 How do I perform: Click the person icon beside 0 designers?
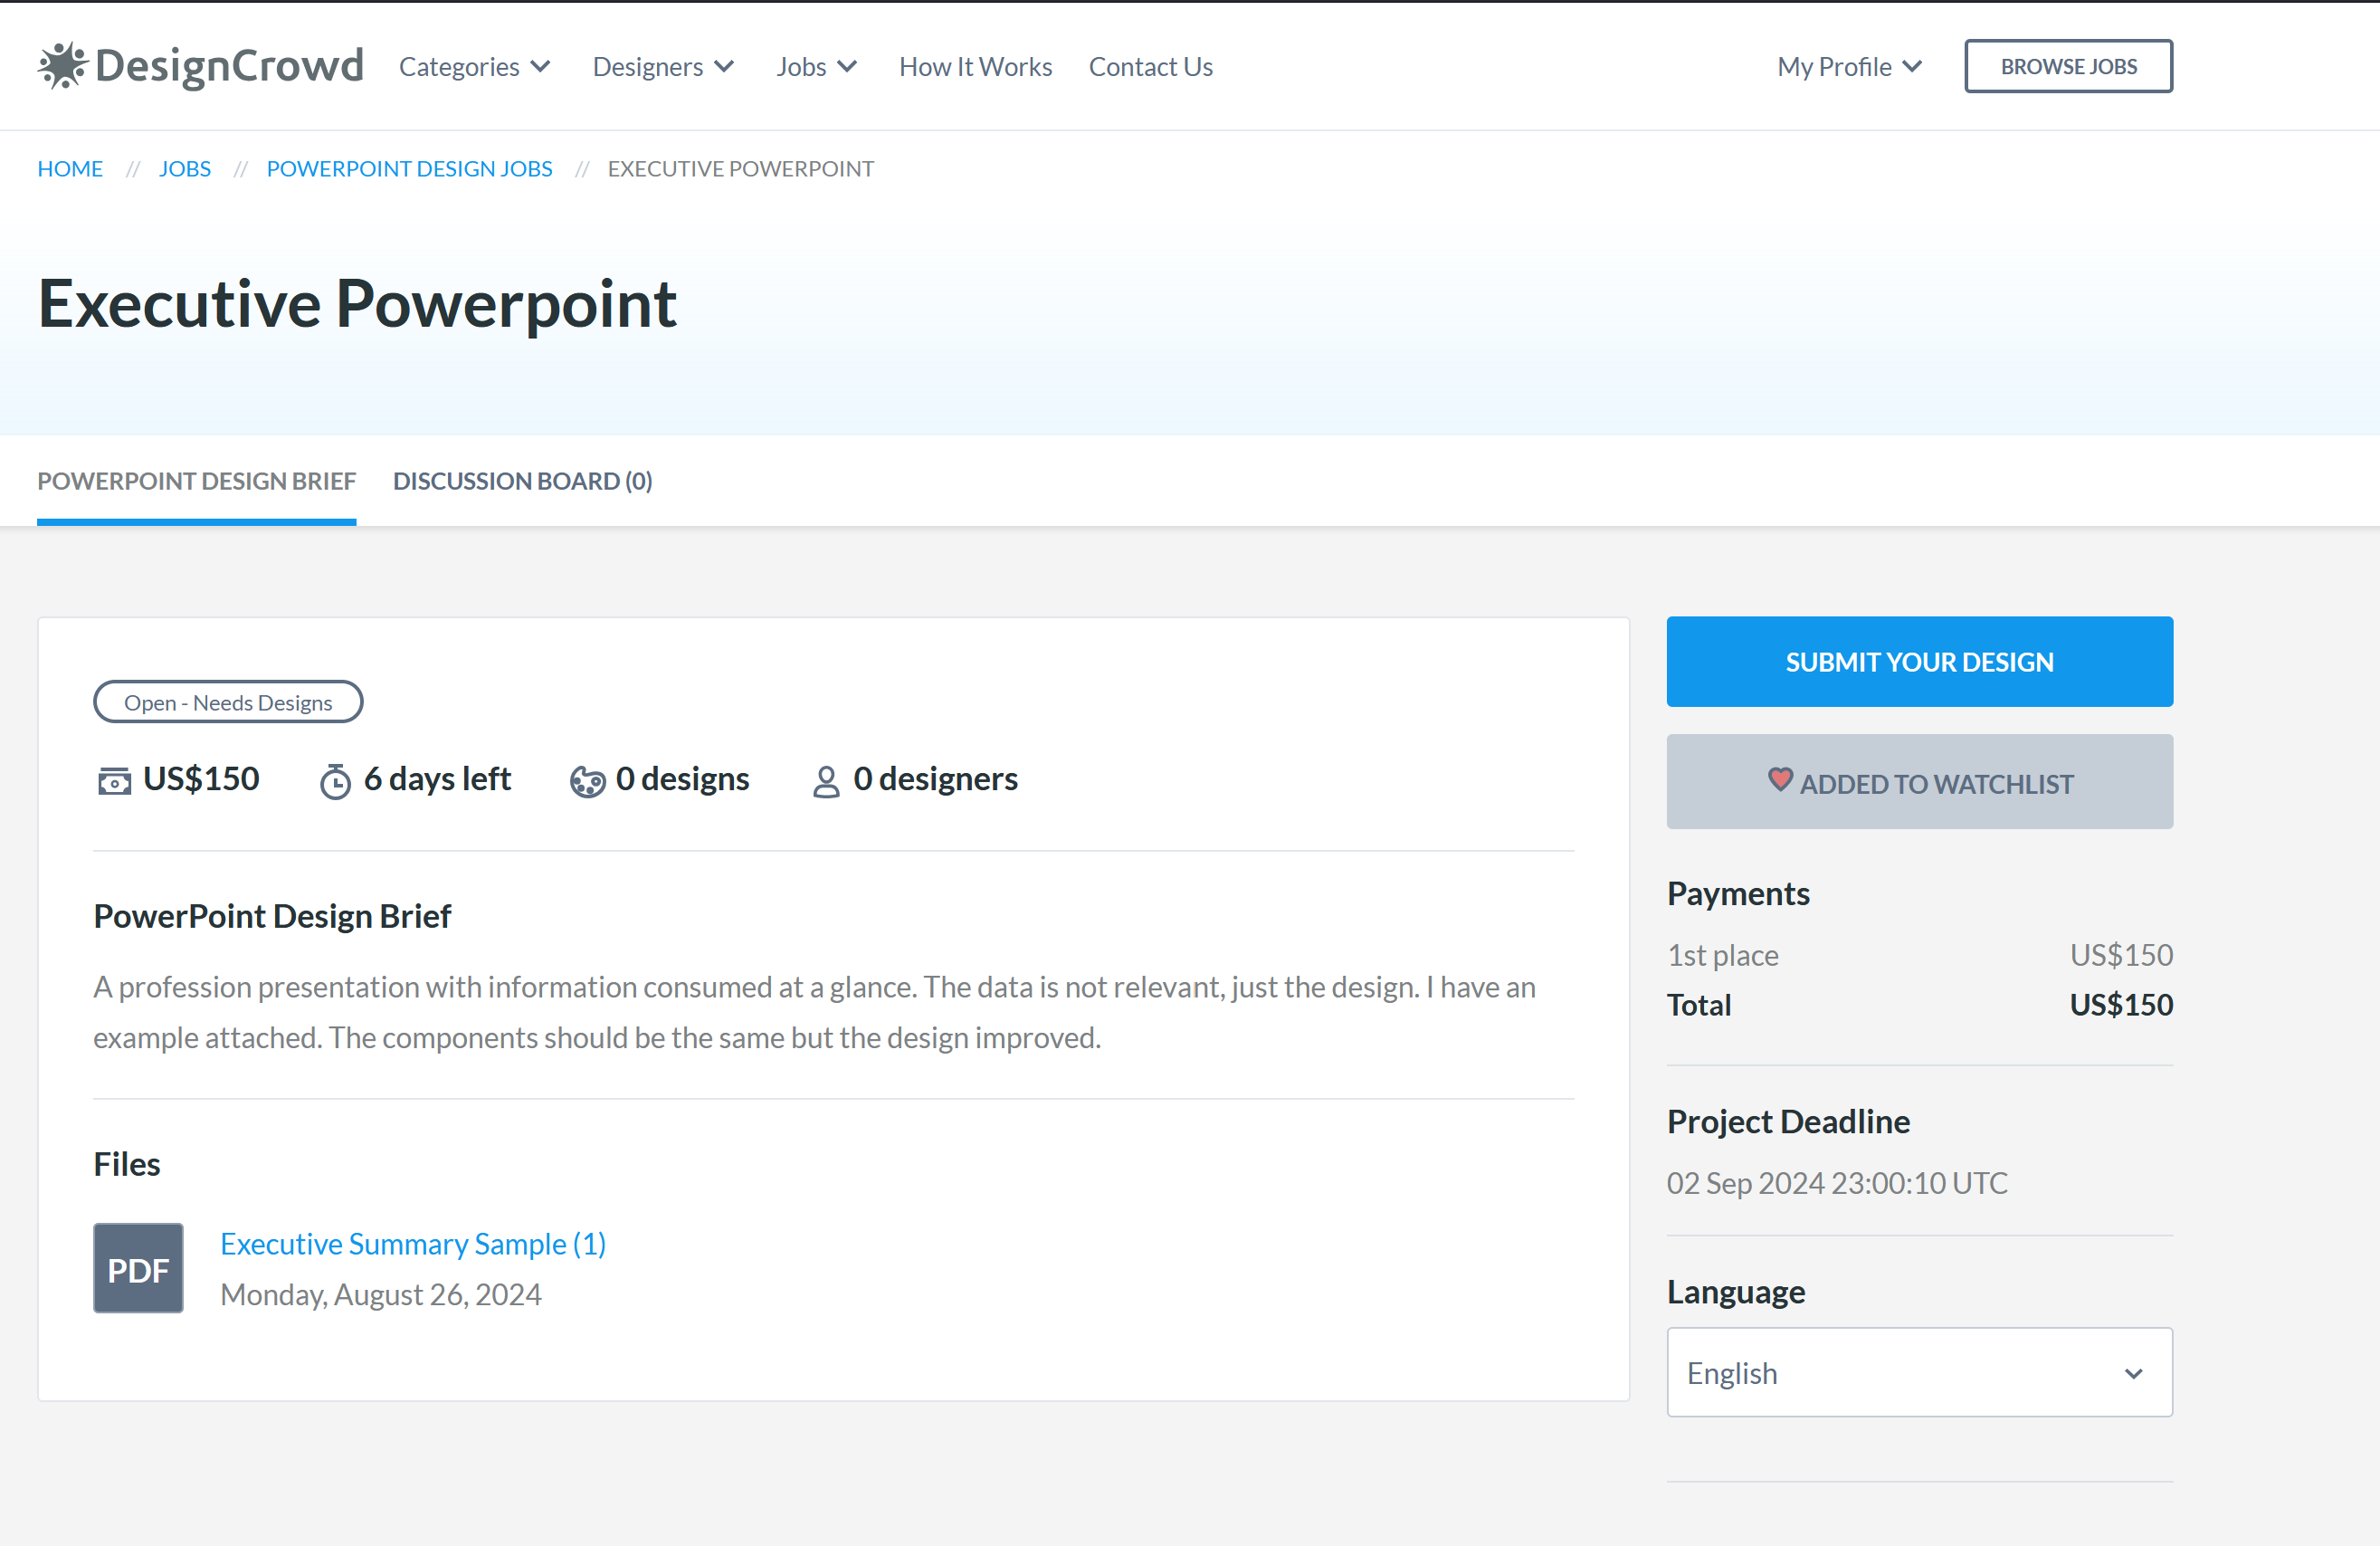pos(826,781)
